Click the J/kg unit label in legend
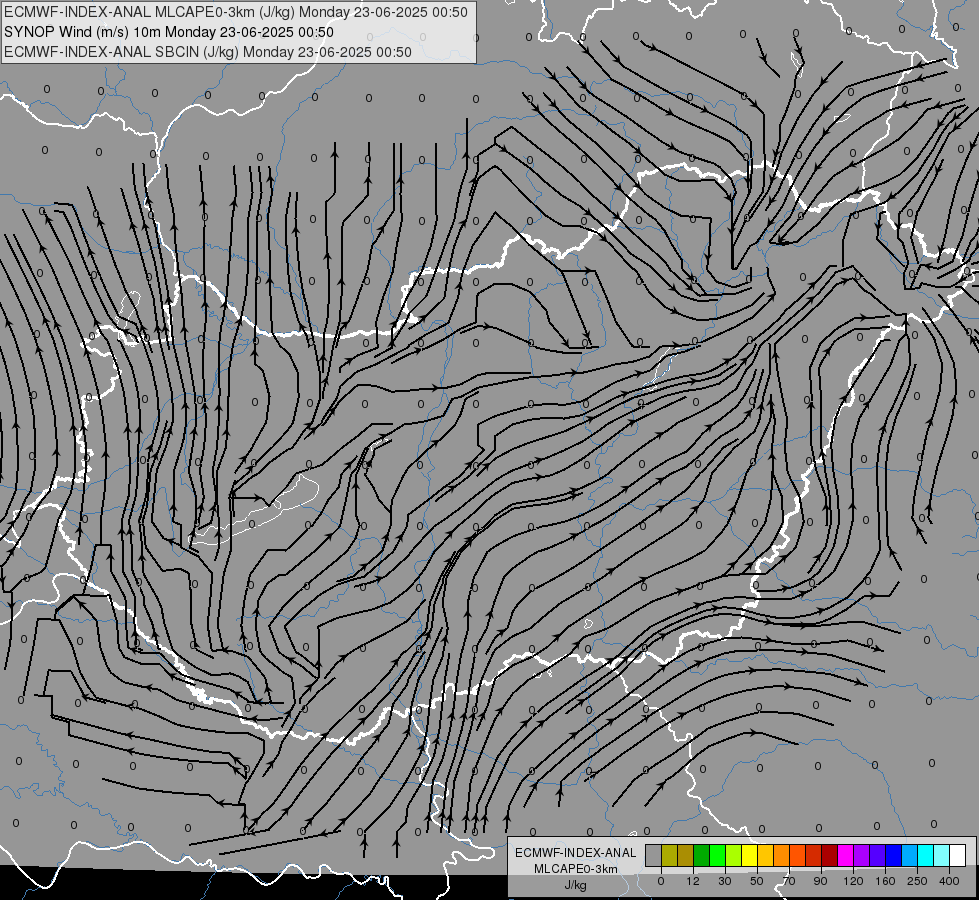 click(576, 885)
